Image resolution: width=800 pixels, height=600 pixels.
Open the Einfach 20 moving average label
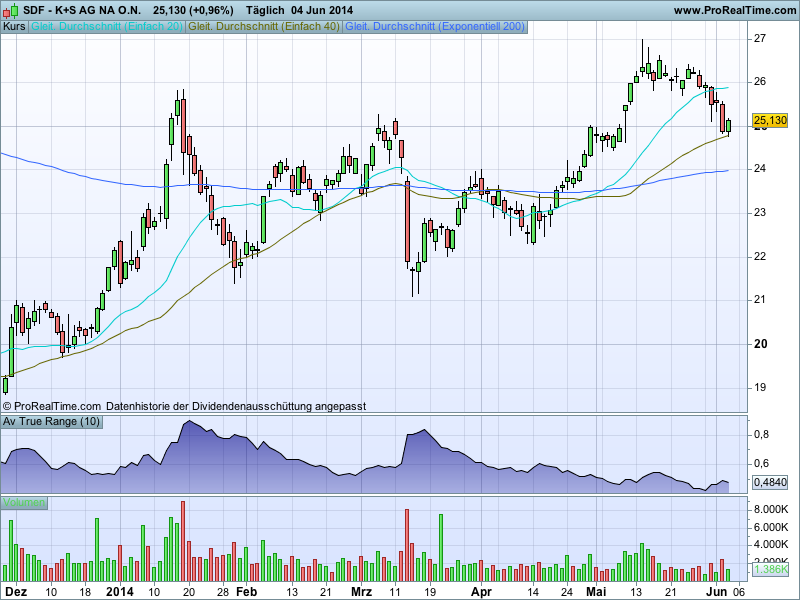click(x=107, y=27)
